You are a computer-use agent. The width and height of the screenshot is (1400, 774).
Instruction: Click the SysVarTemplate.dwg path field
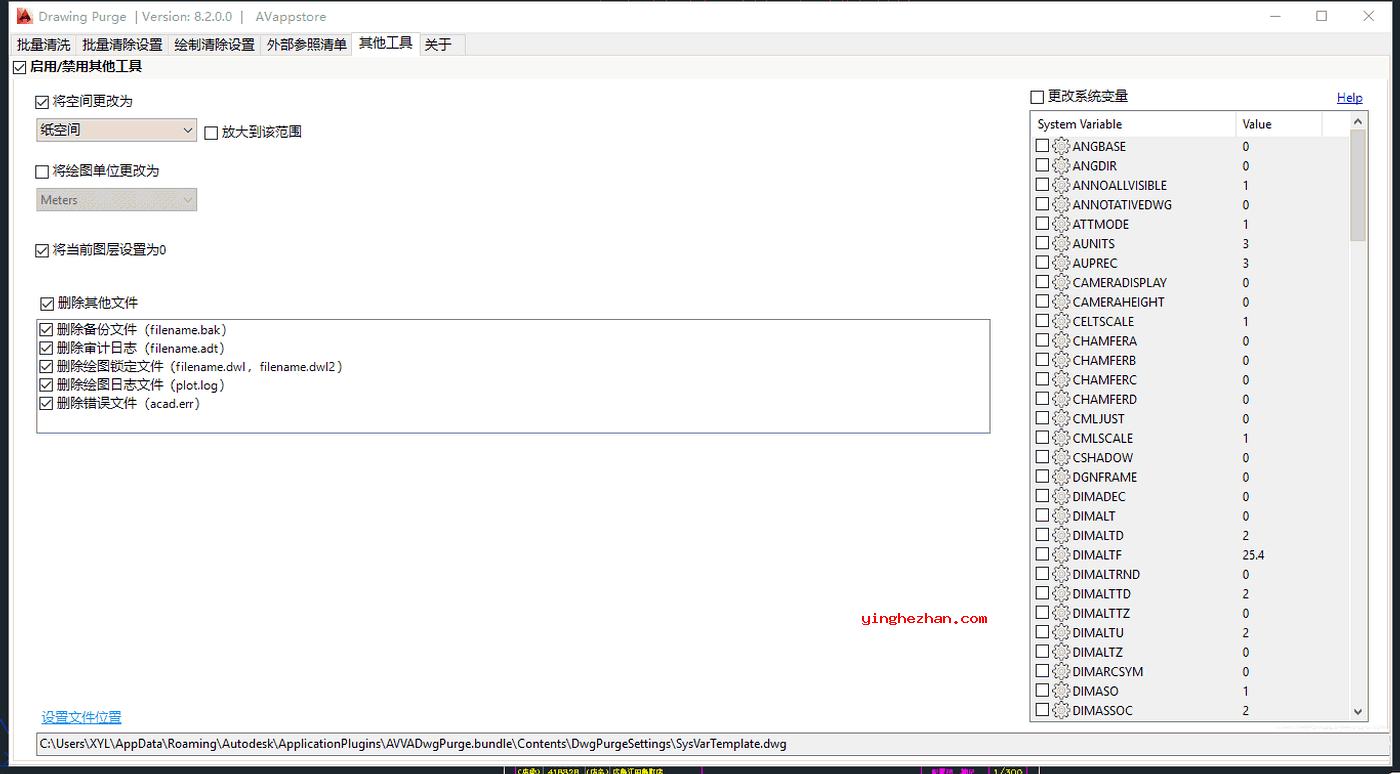[x=711, y=744]
